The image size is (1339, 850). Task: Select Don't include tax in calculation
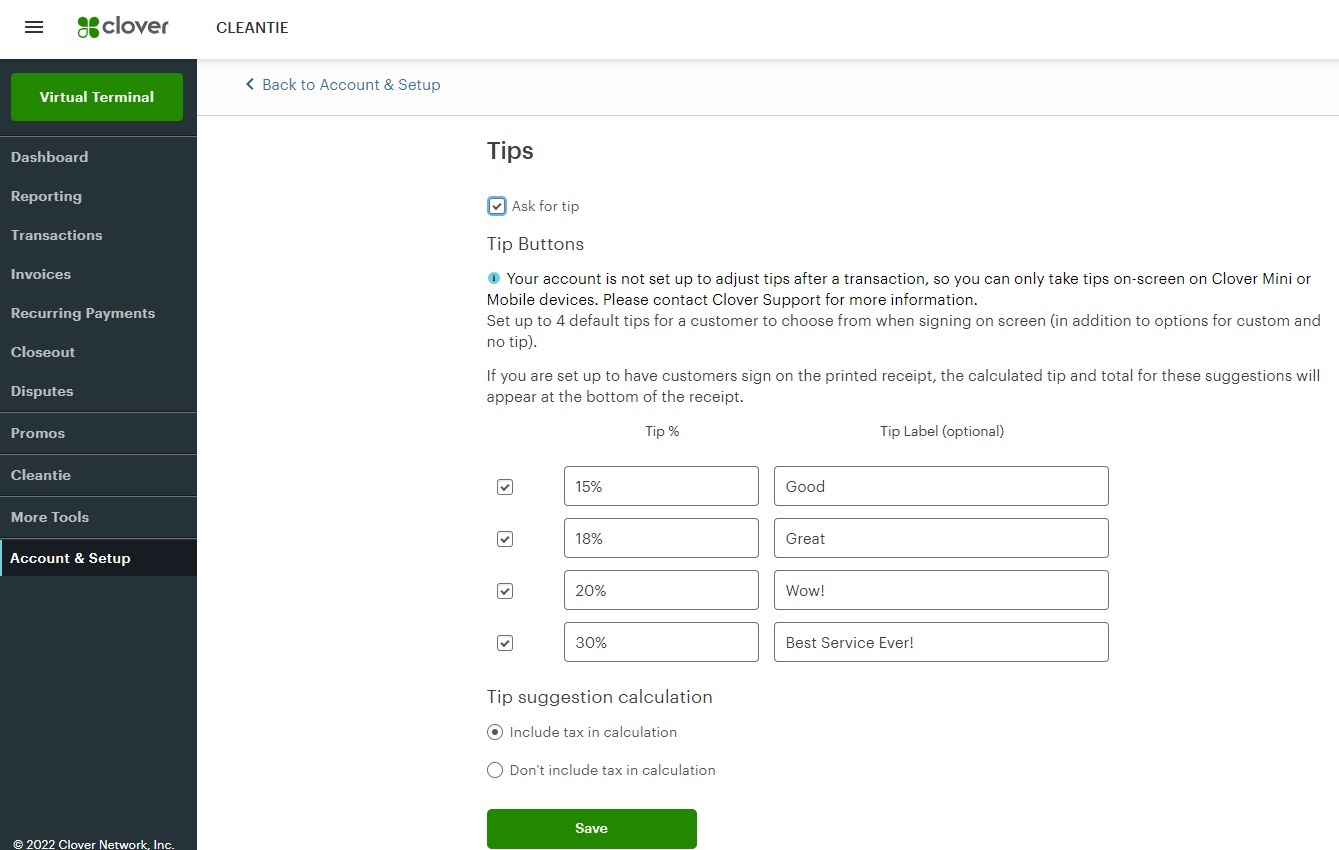click(x=495, y=770)
